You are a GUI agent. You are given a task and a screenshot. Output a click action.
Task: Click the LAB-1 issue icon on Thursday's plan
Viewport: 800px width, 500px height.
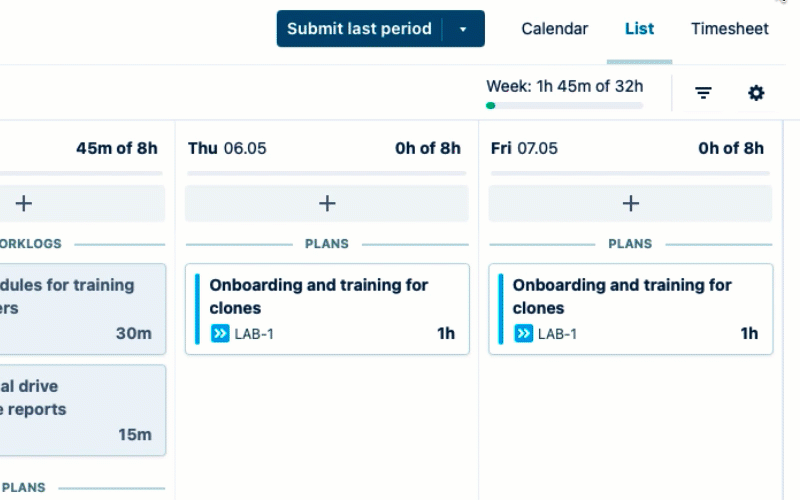pyautogui.click(x=220, y=334)
